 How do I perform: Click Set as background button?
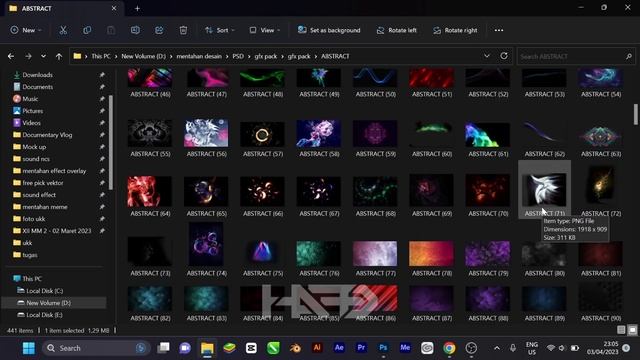point(329,30)
